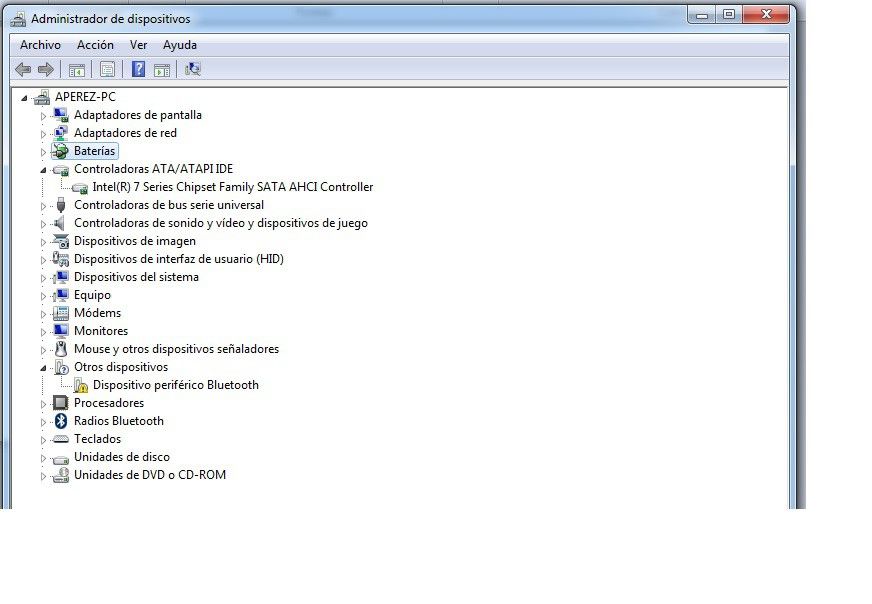Expand the Baterías node
Viewport: 872px width, 604px height.
[43, 152]
